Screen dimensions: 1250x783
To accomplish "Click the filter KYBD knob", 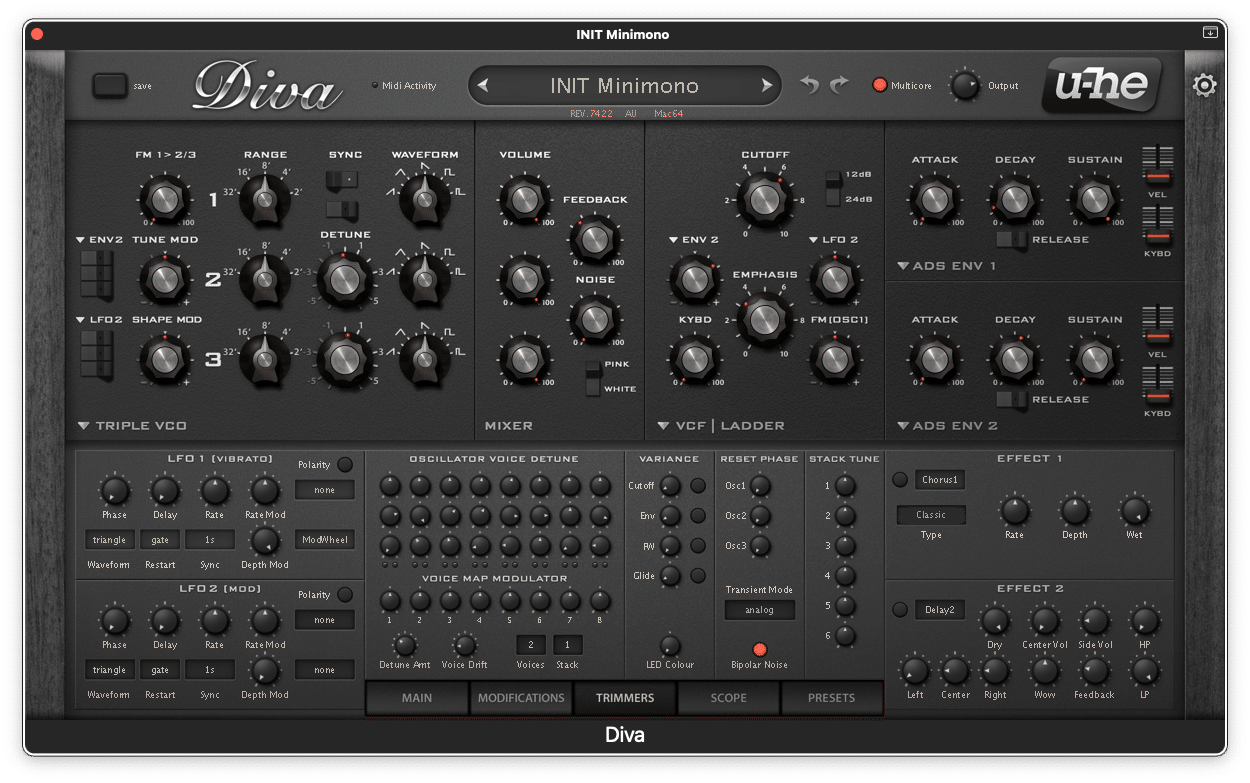I will [x=694, y=358].
